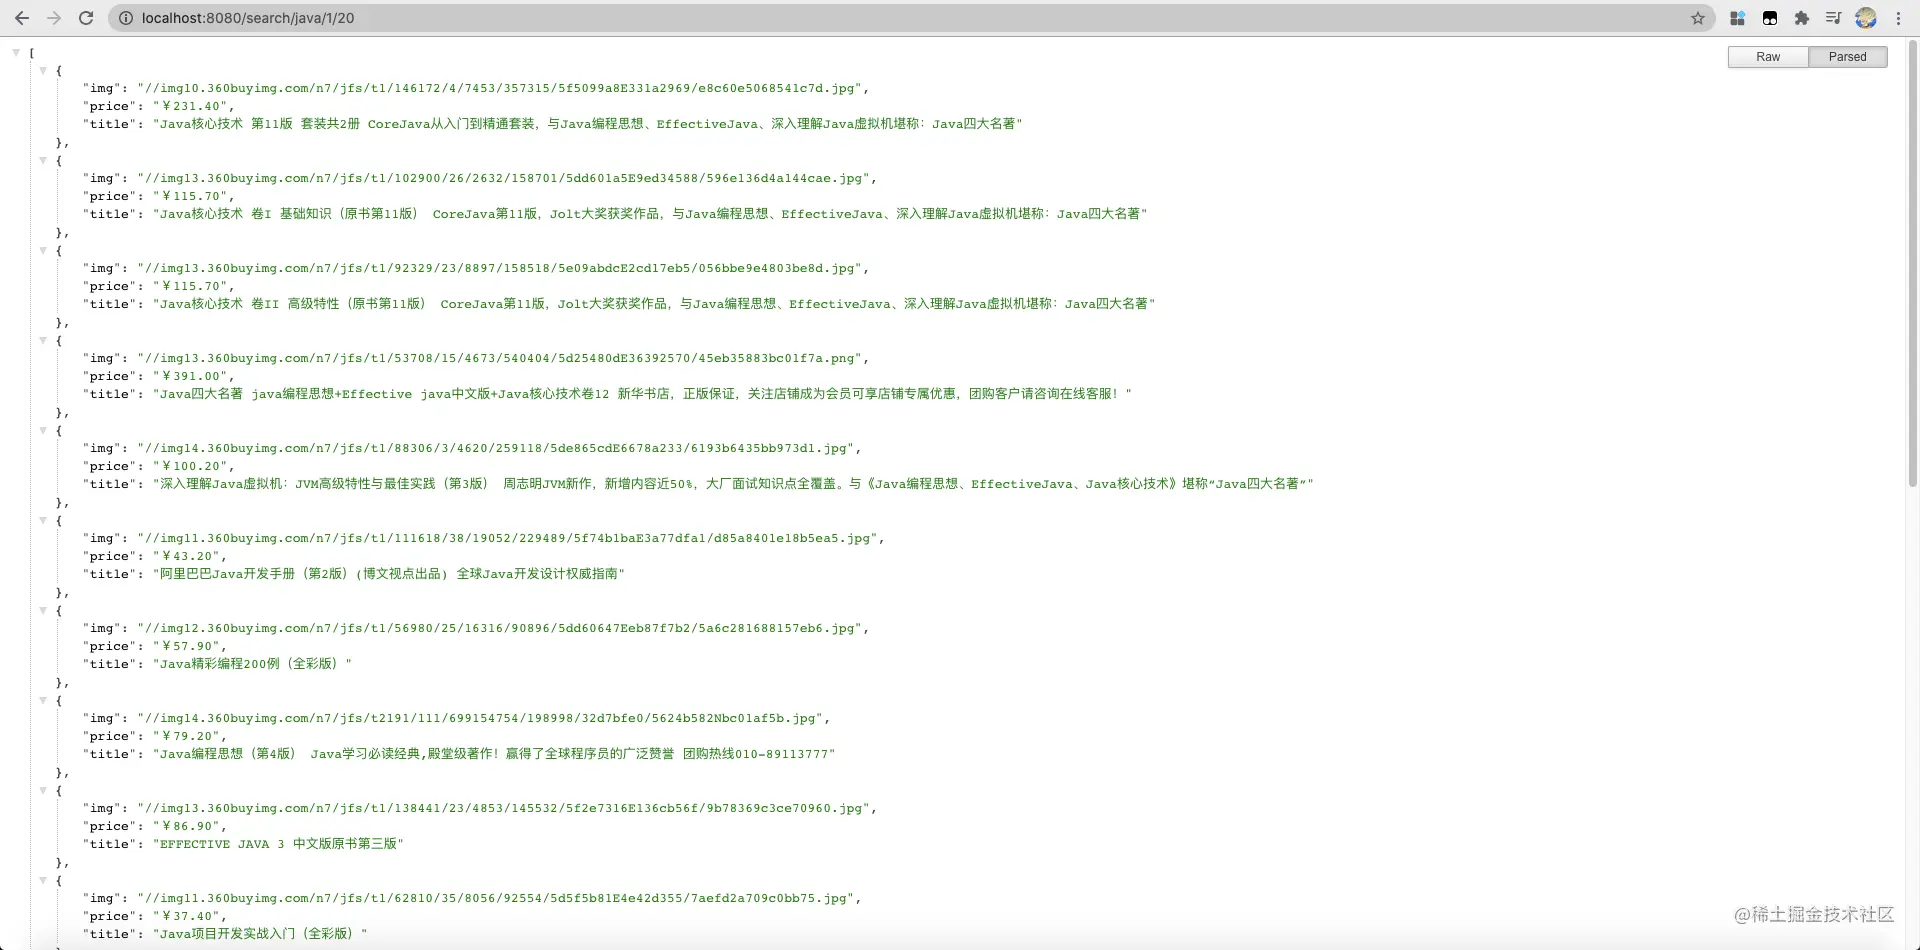Screen dimensions: 1920x950
Task: Open the Tampermonkey extension icon
Action: (1770, 18)
